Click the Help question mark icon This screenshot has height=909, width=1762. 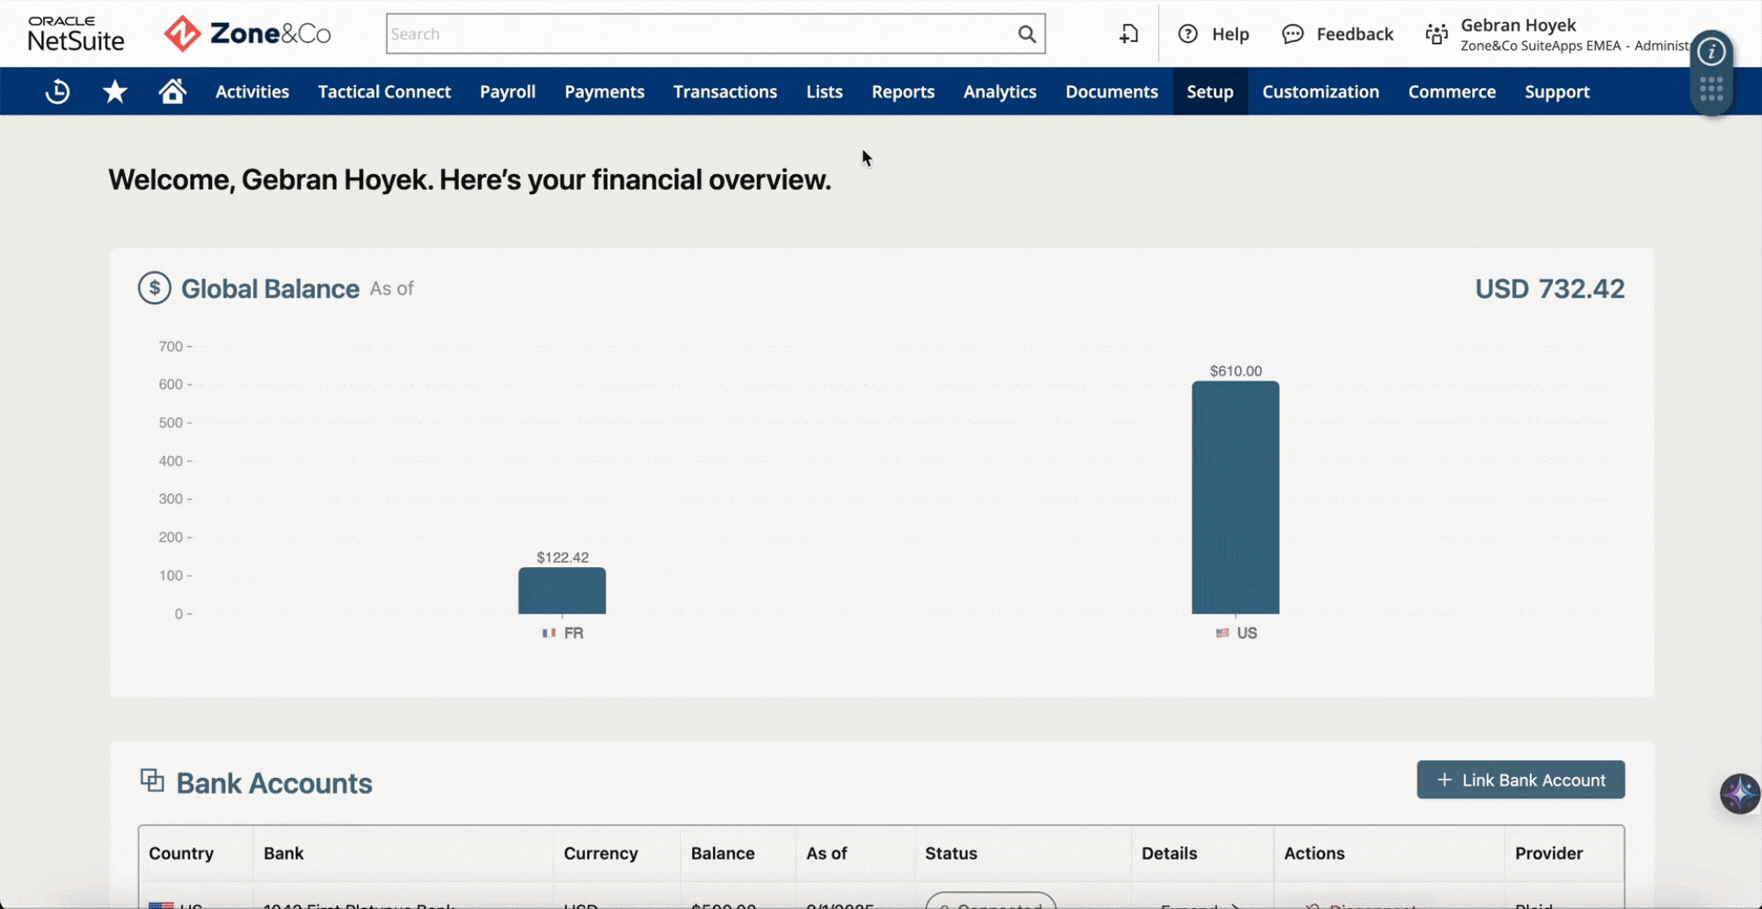click(x=1187, y=34)
